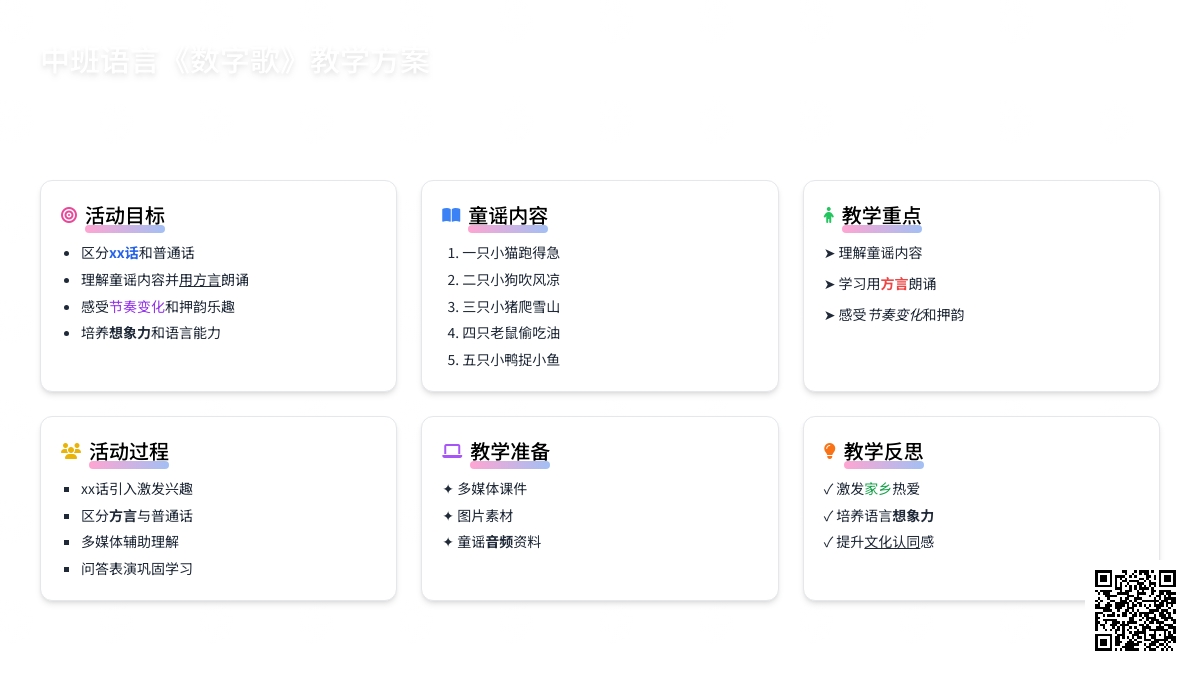Click the purple laptop icon beside 教学准备
1200x675 pixels.
click(452, 451)
